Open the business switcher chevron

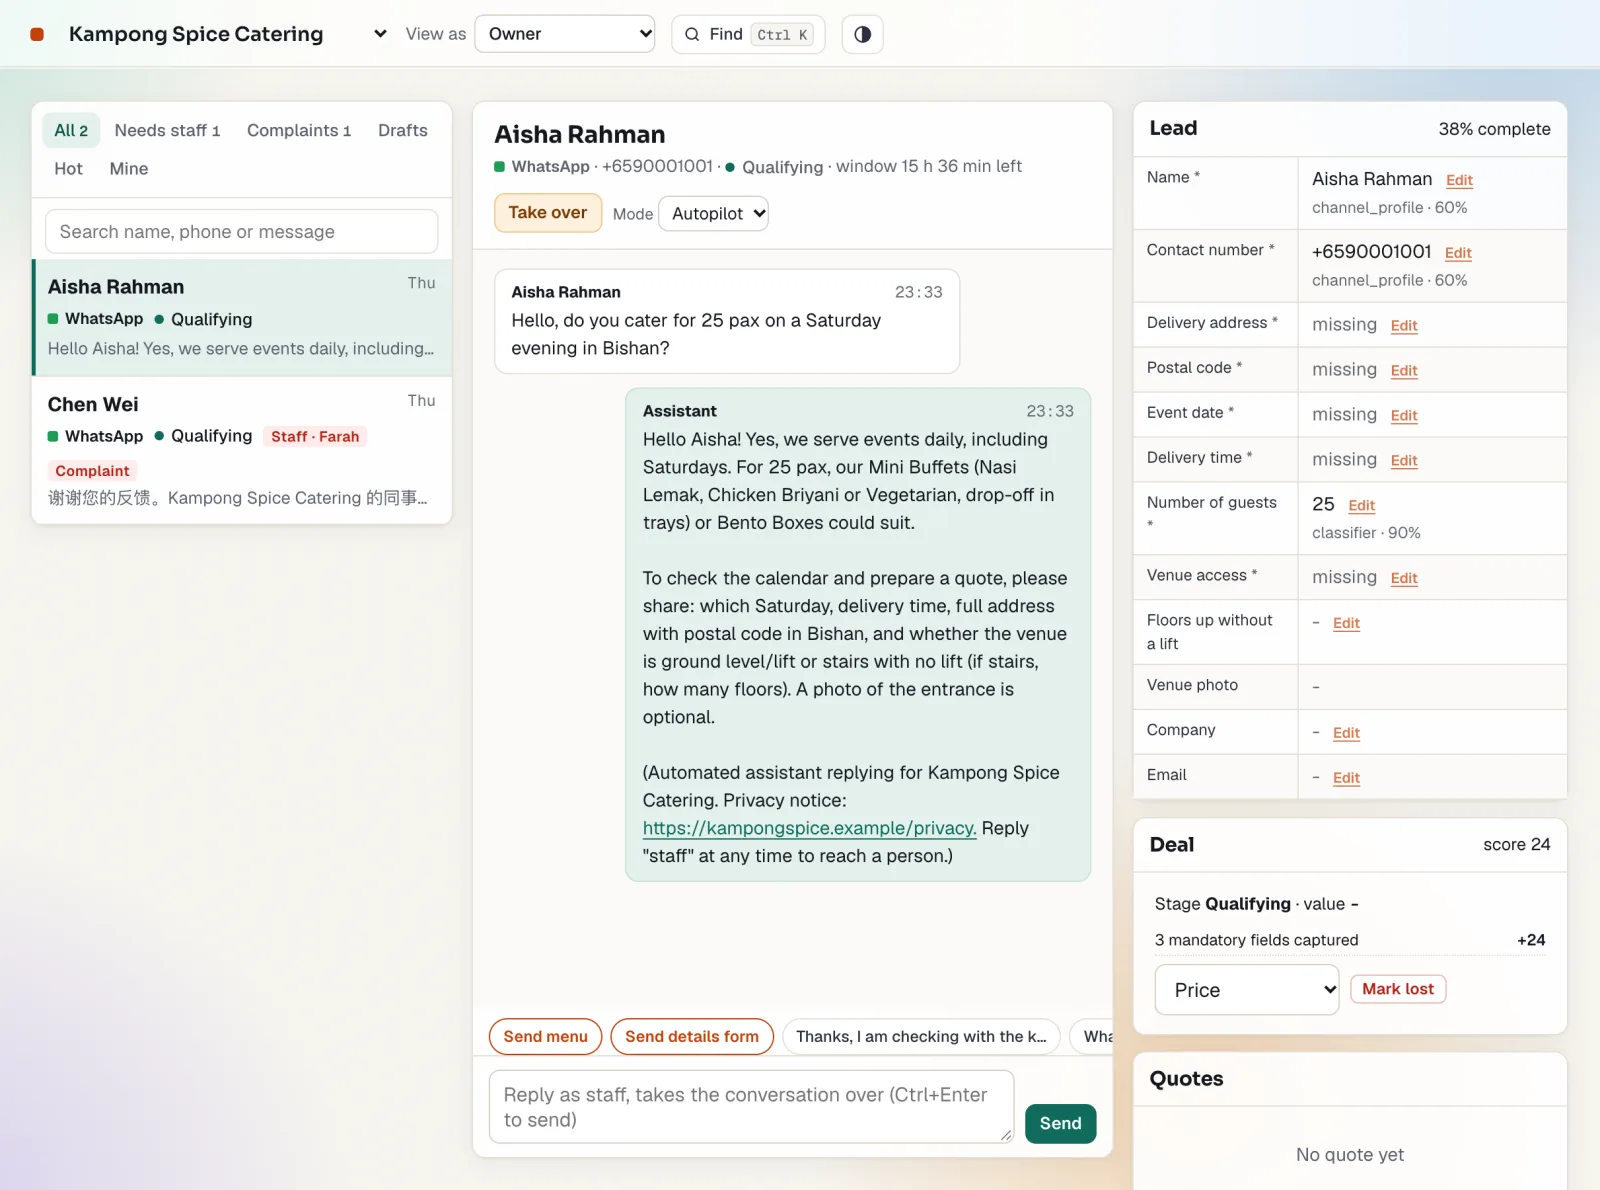pos(380,34)
